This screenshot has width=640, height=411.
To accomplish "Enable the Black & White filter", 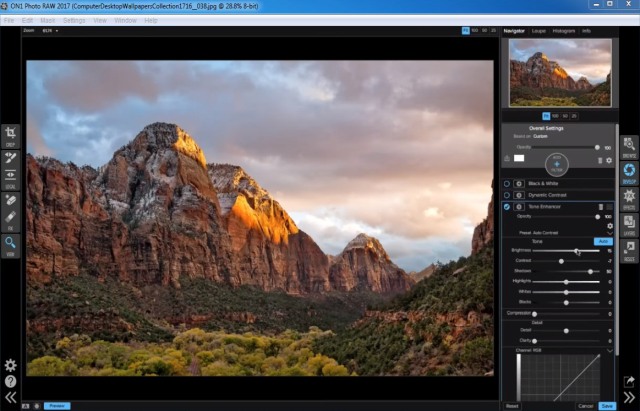I will point(507,183).
